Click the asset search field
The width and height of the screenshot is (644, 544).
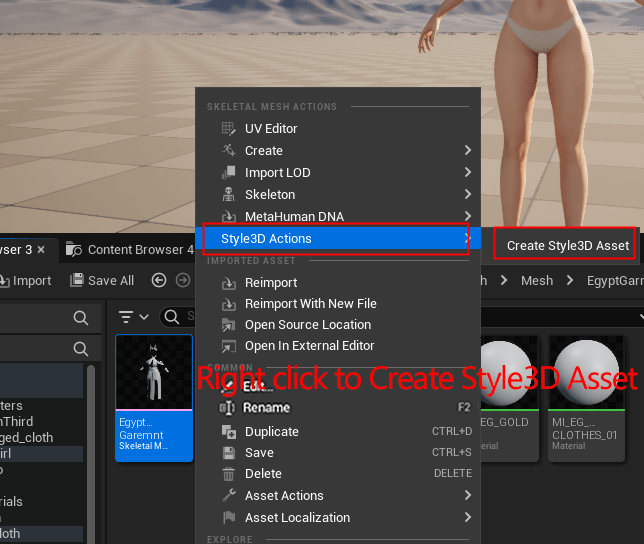177,317
